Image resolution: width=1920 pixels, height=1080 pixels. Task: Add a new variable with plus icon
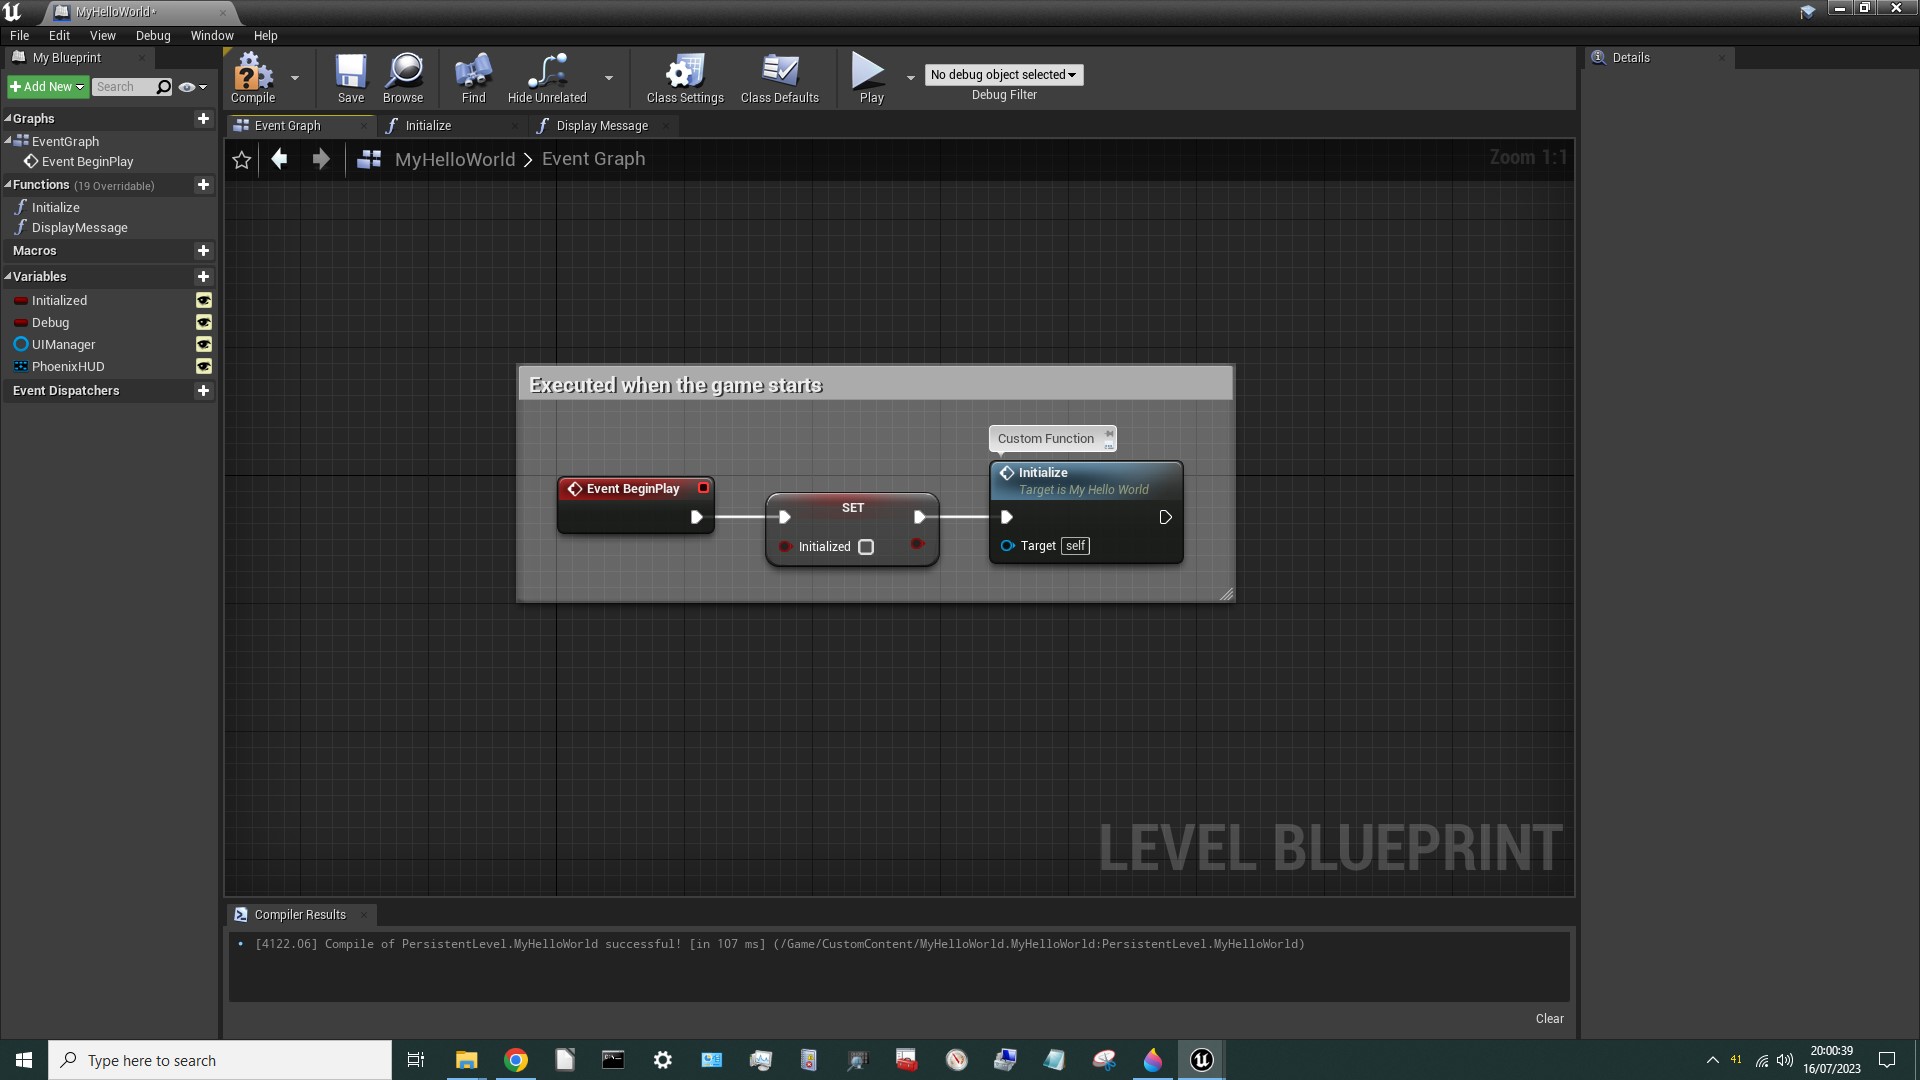pyautogui.click(x=203, y=277)
